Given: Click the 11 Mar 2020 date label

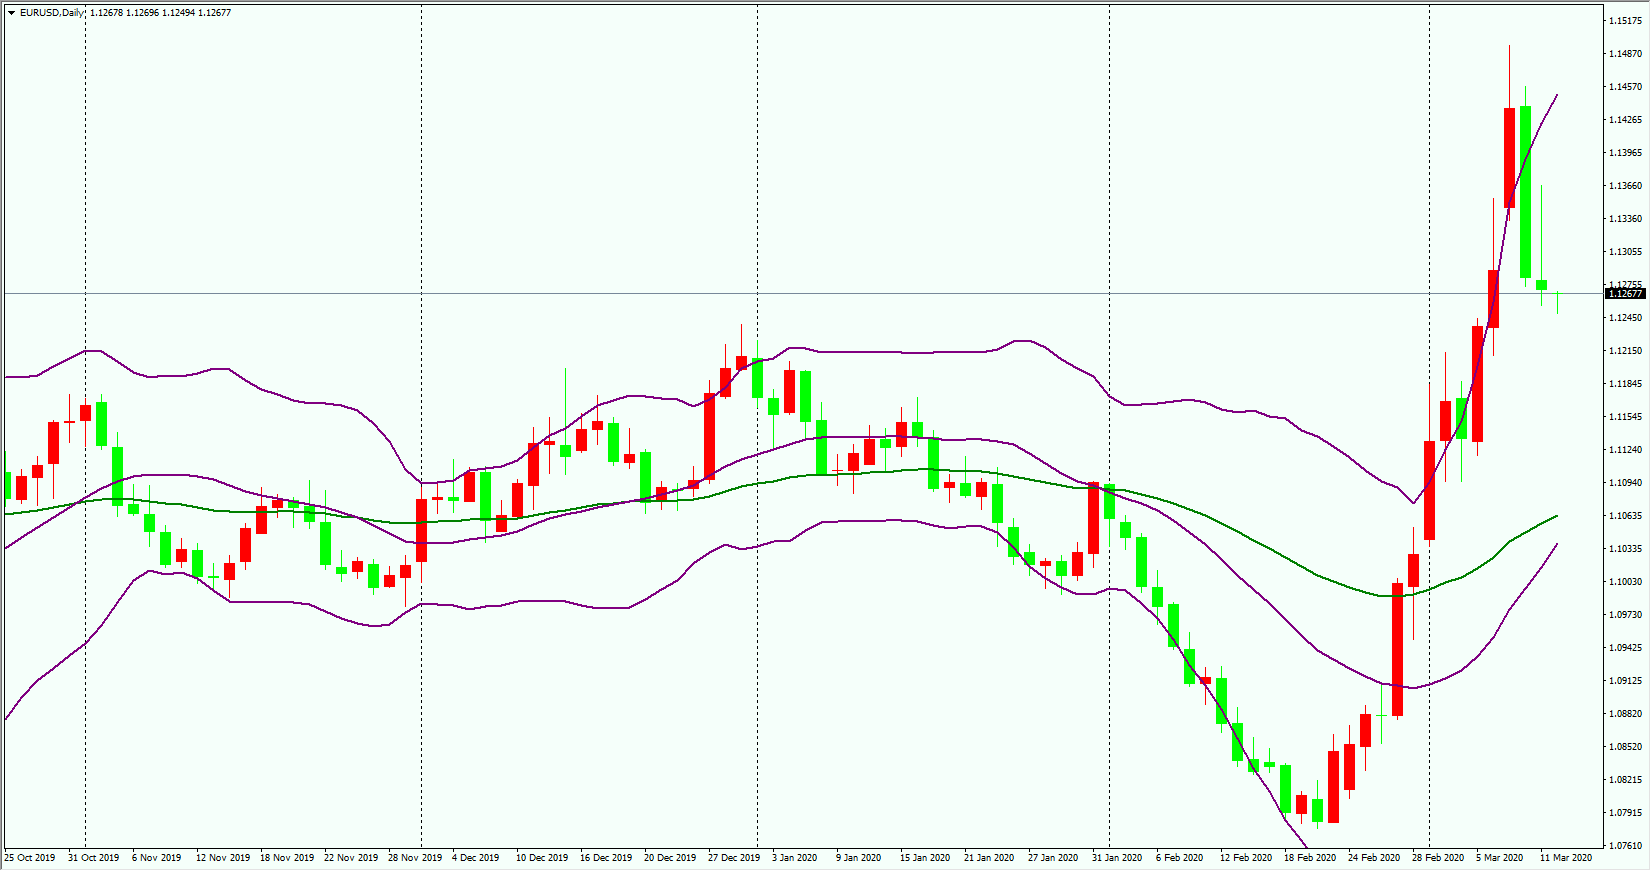Looking at the screenshot, I should coord(1566,857).
